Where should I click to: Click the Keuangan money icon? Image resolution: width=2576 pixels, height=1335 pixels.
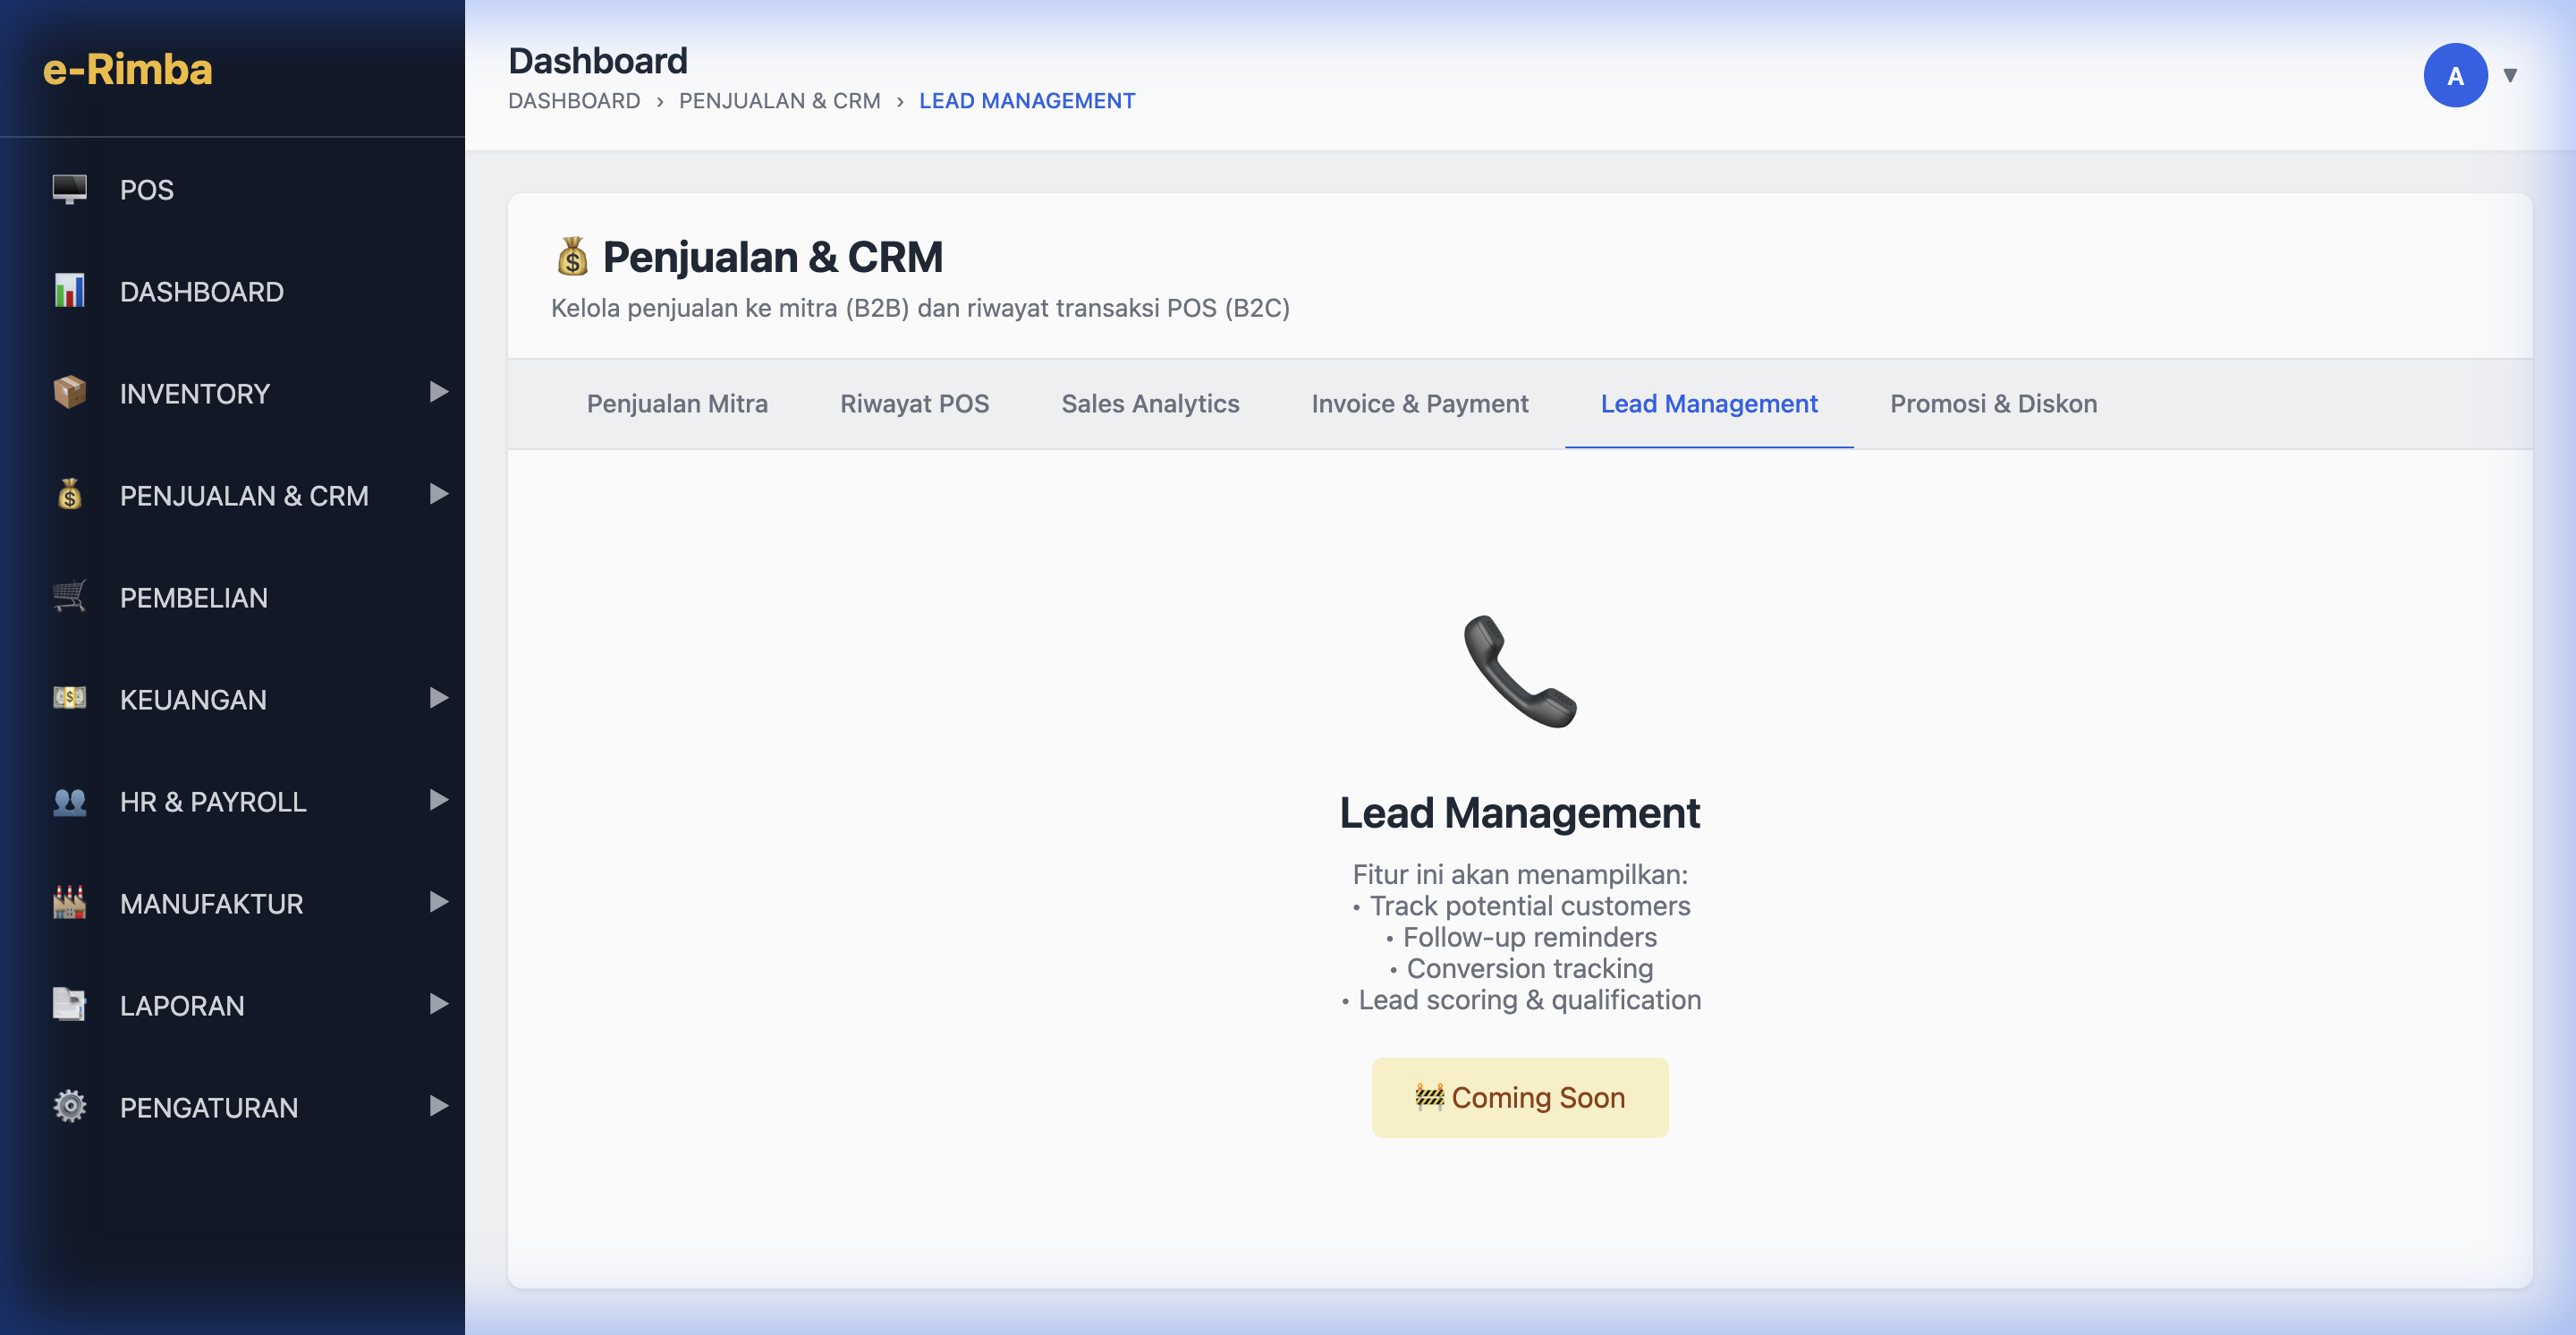coord(69,698)
